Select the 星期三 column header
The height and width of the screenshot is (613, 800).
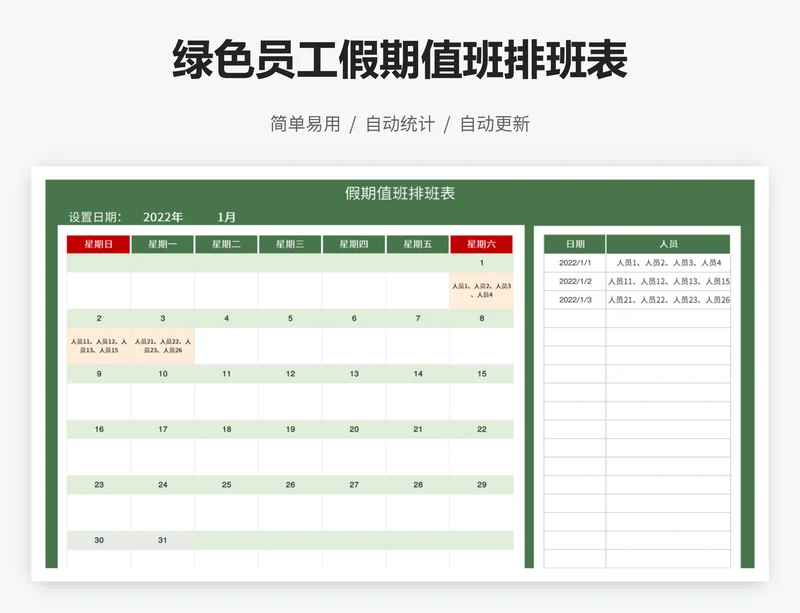(290, 244)
